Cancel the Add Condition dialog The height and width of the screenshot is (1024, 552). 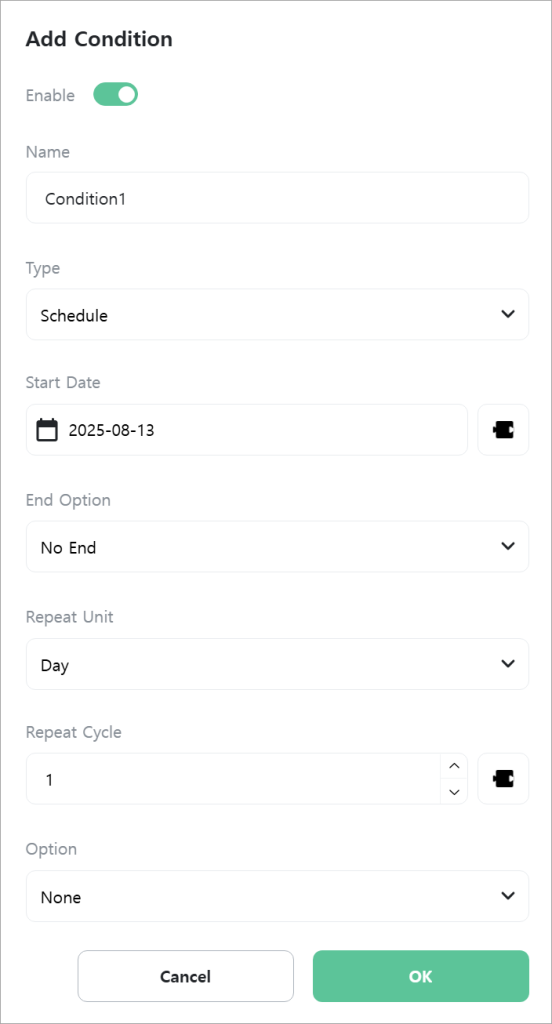pos(186,976)
